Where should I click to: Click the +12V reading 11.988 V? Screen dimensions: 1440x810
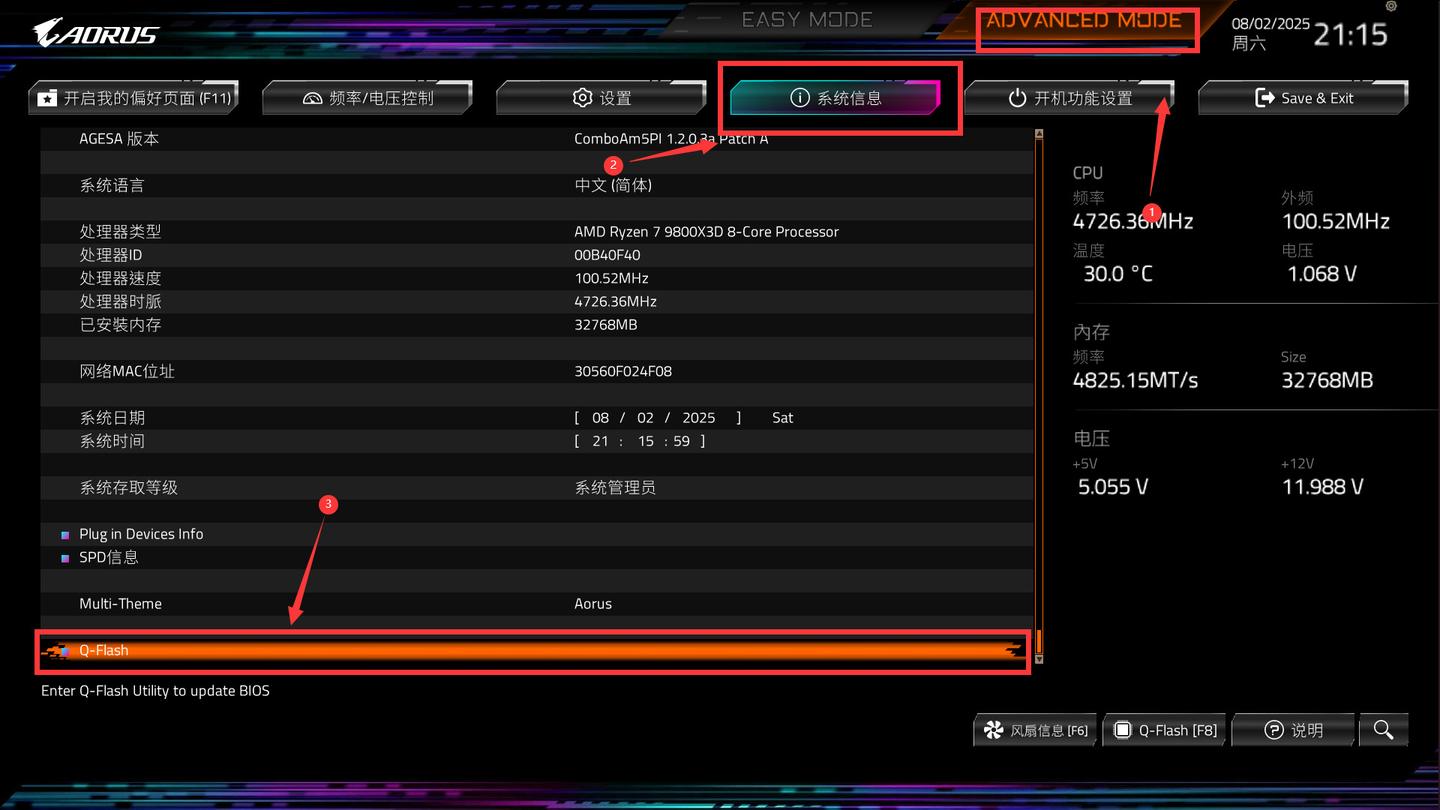1322,487
